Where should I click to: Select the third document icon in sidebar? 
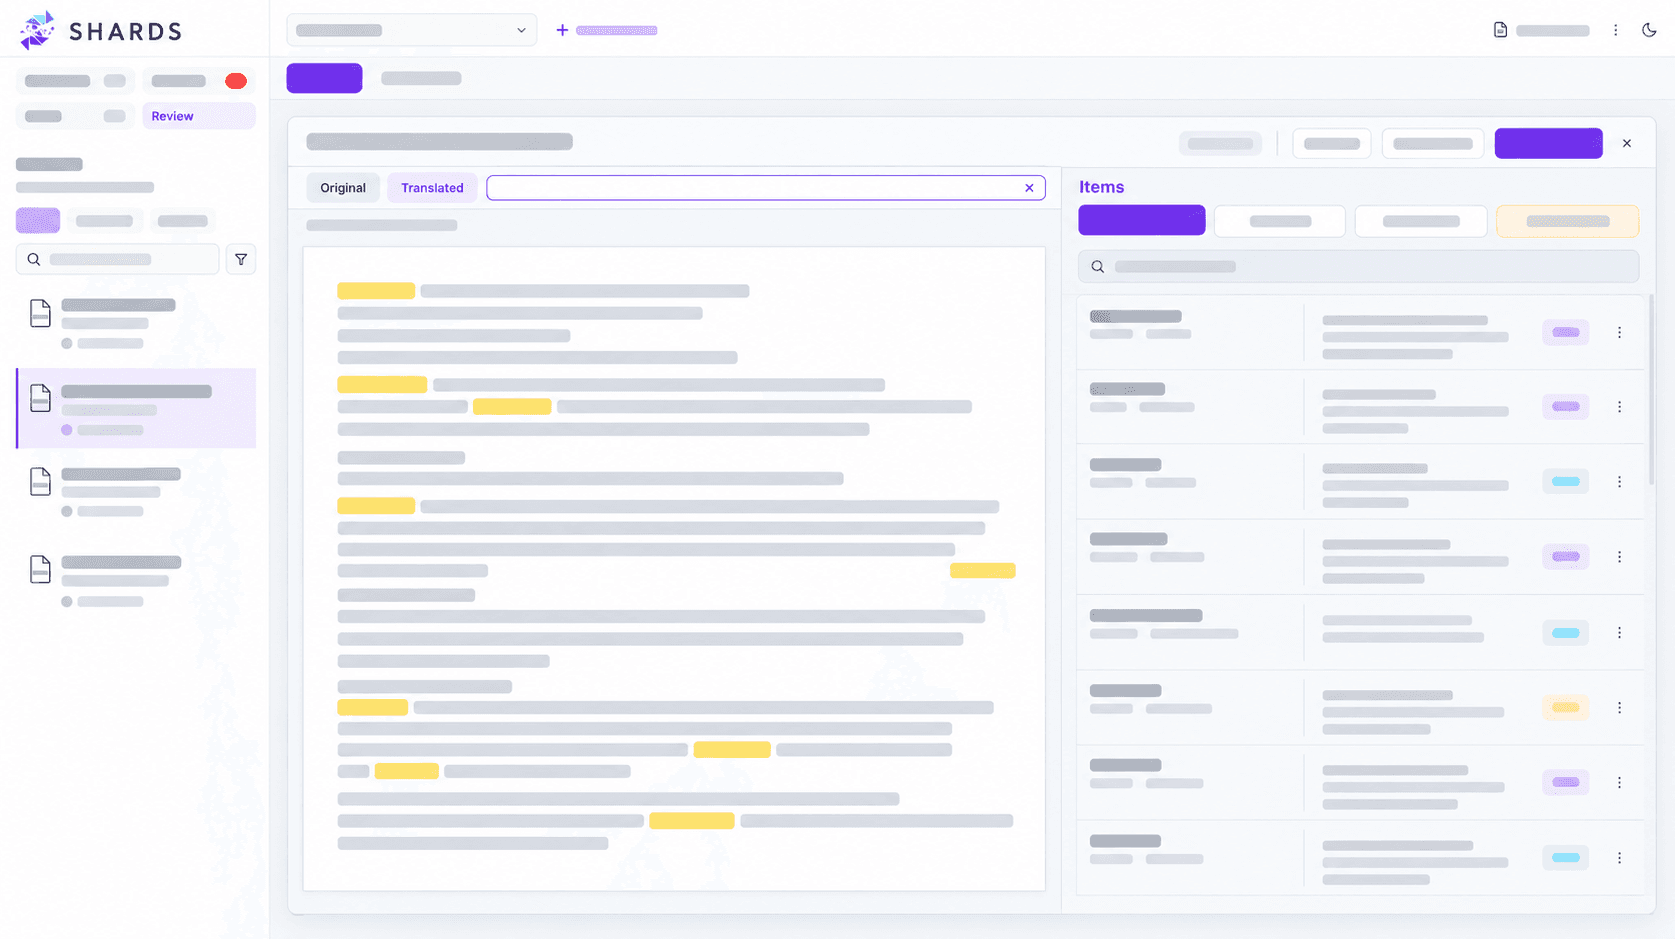(40, 482)
